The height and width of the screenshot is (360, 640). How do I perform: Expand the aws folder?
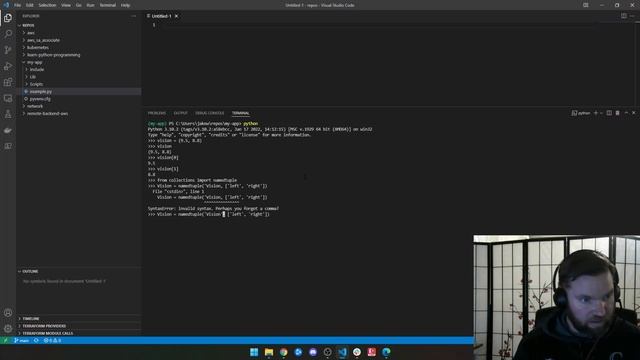31,33
